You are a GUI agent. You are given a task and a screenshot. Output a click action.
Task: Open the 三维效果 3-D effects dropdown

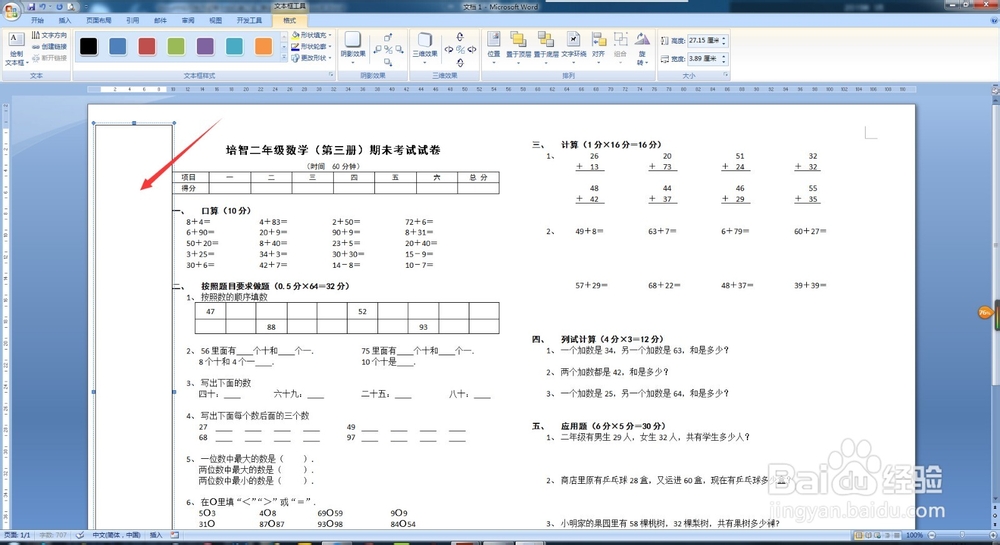pos(425,48)
